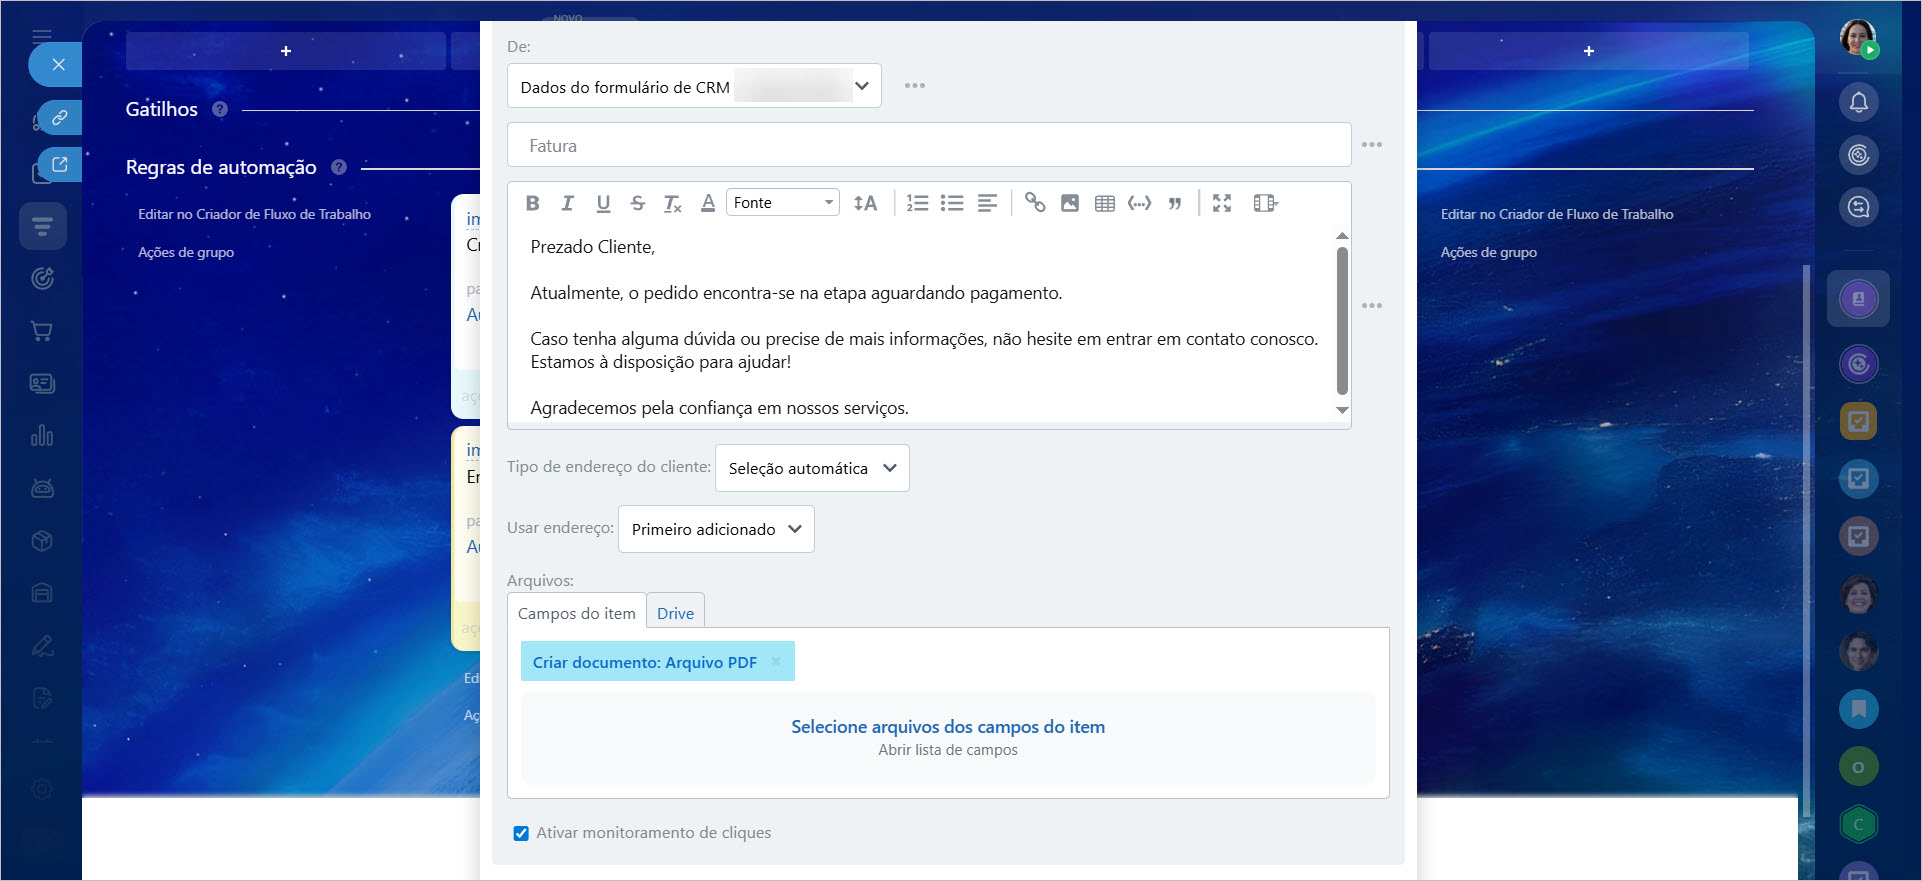
Task: Click Selecione arquivos dos campos do item
Action: tap(947, 727)
